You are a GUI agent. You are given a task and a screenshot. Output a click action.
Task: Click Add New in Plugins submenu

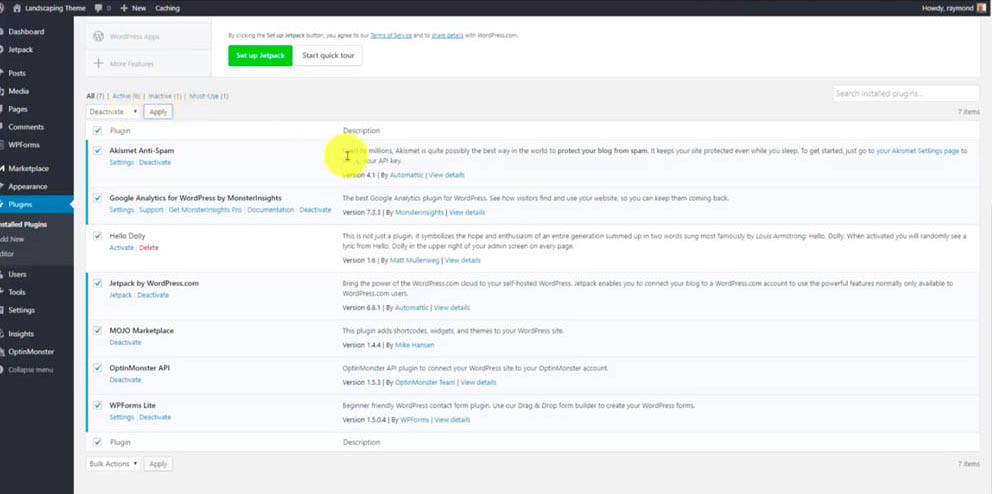point(11,239)
